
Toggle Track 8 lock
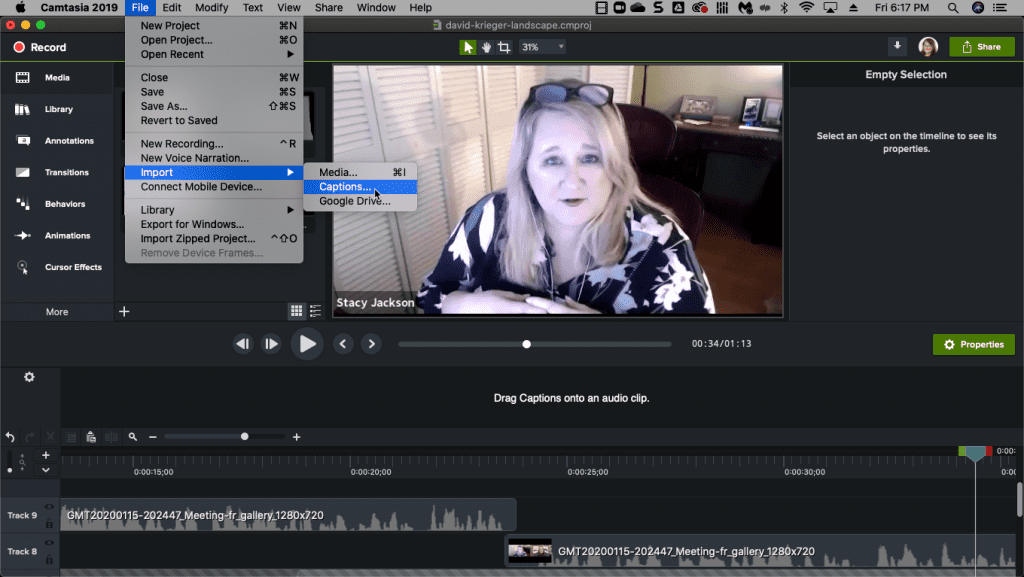pyautogui.click(x=49, y=559)
